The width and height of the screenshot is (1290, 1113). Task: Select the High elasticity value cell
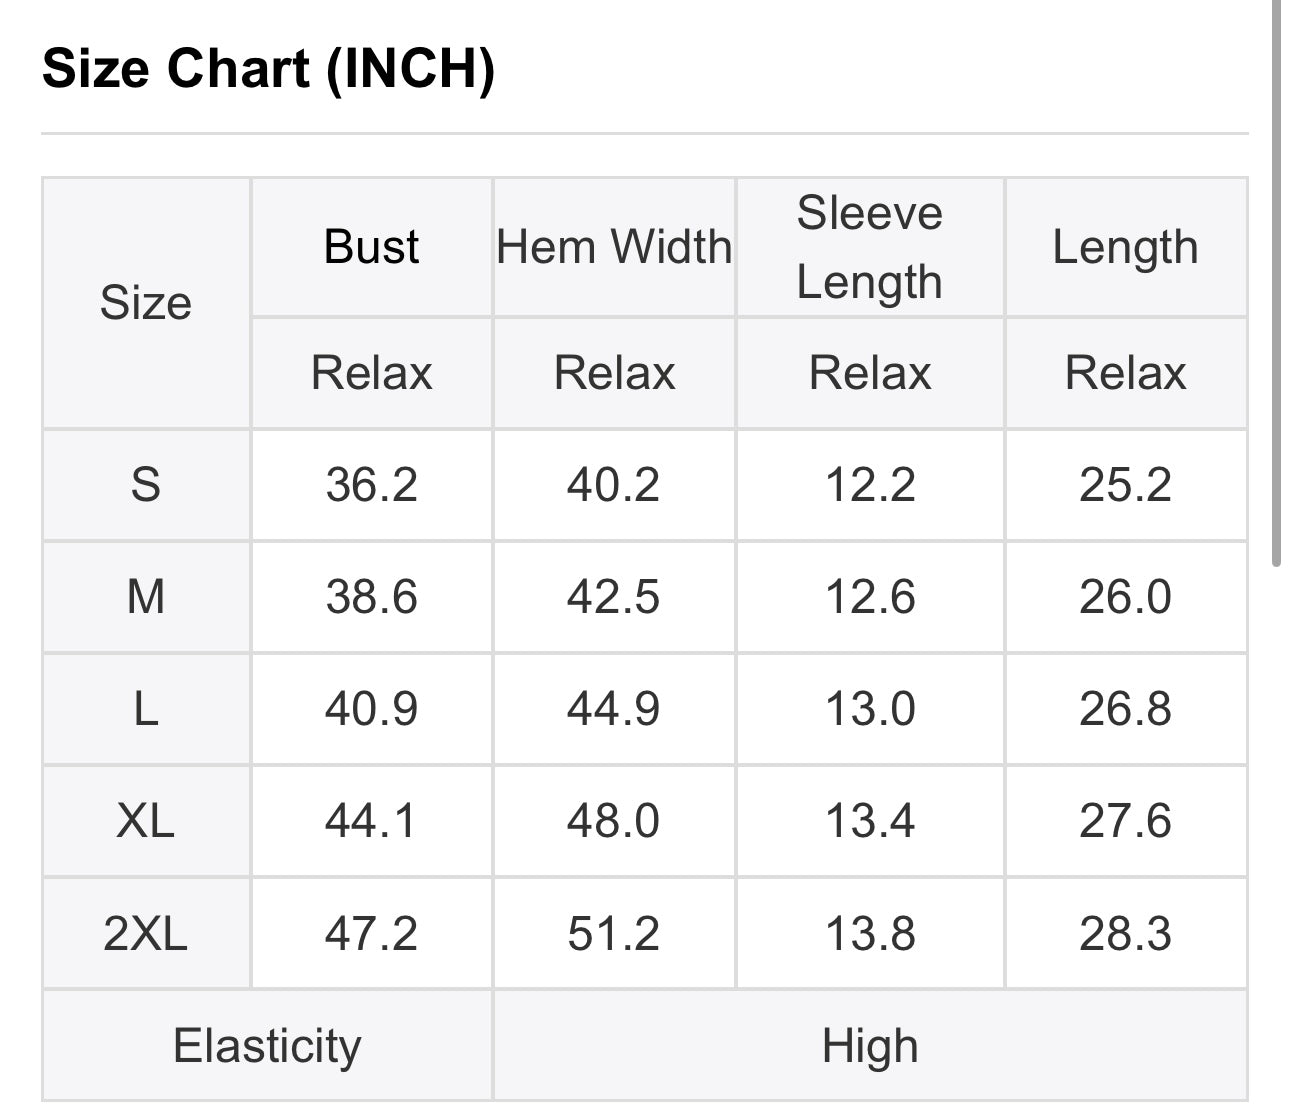[870, 1046]
